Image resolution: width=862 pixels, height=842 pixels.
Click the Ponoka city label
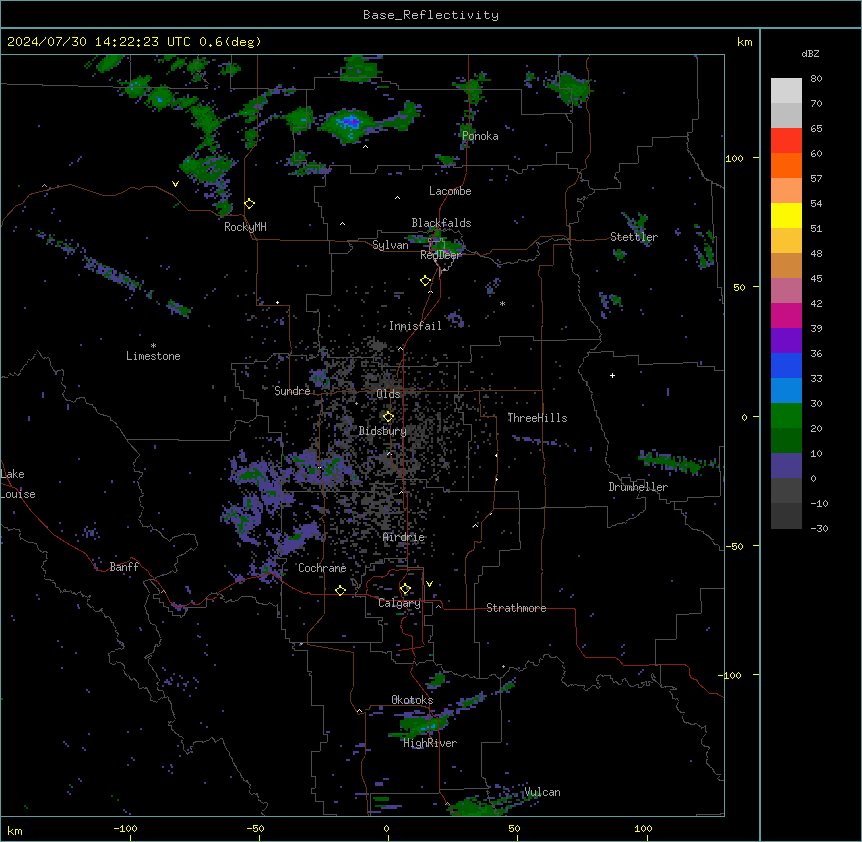[x=480, y=136]
